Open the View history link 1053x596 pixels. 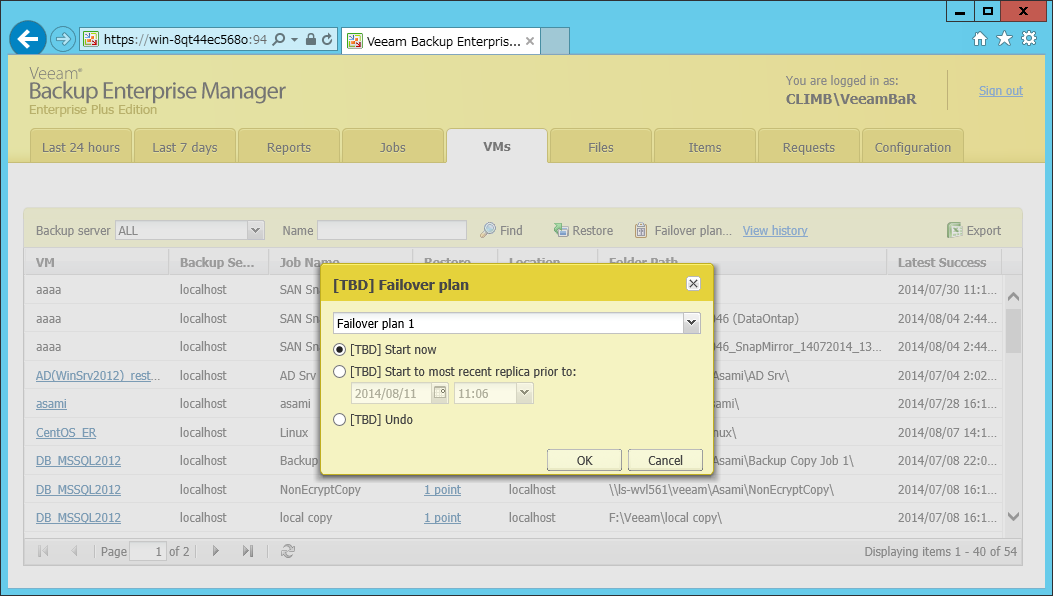point(775,230)
